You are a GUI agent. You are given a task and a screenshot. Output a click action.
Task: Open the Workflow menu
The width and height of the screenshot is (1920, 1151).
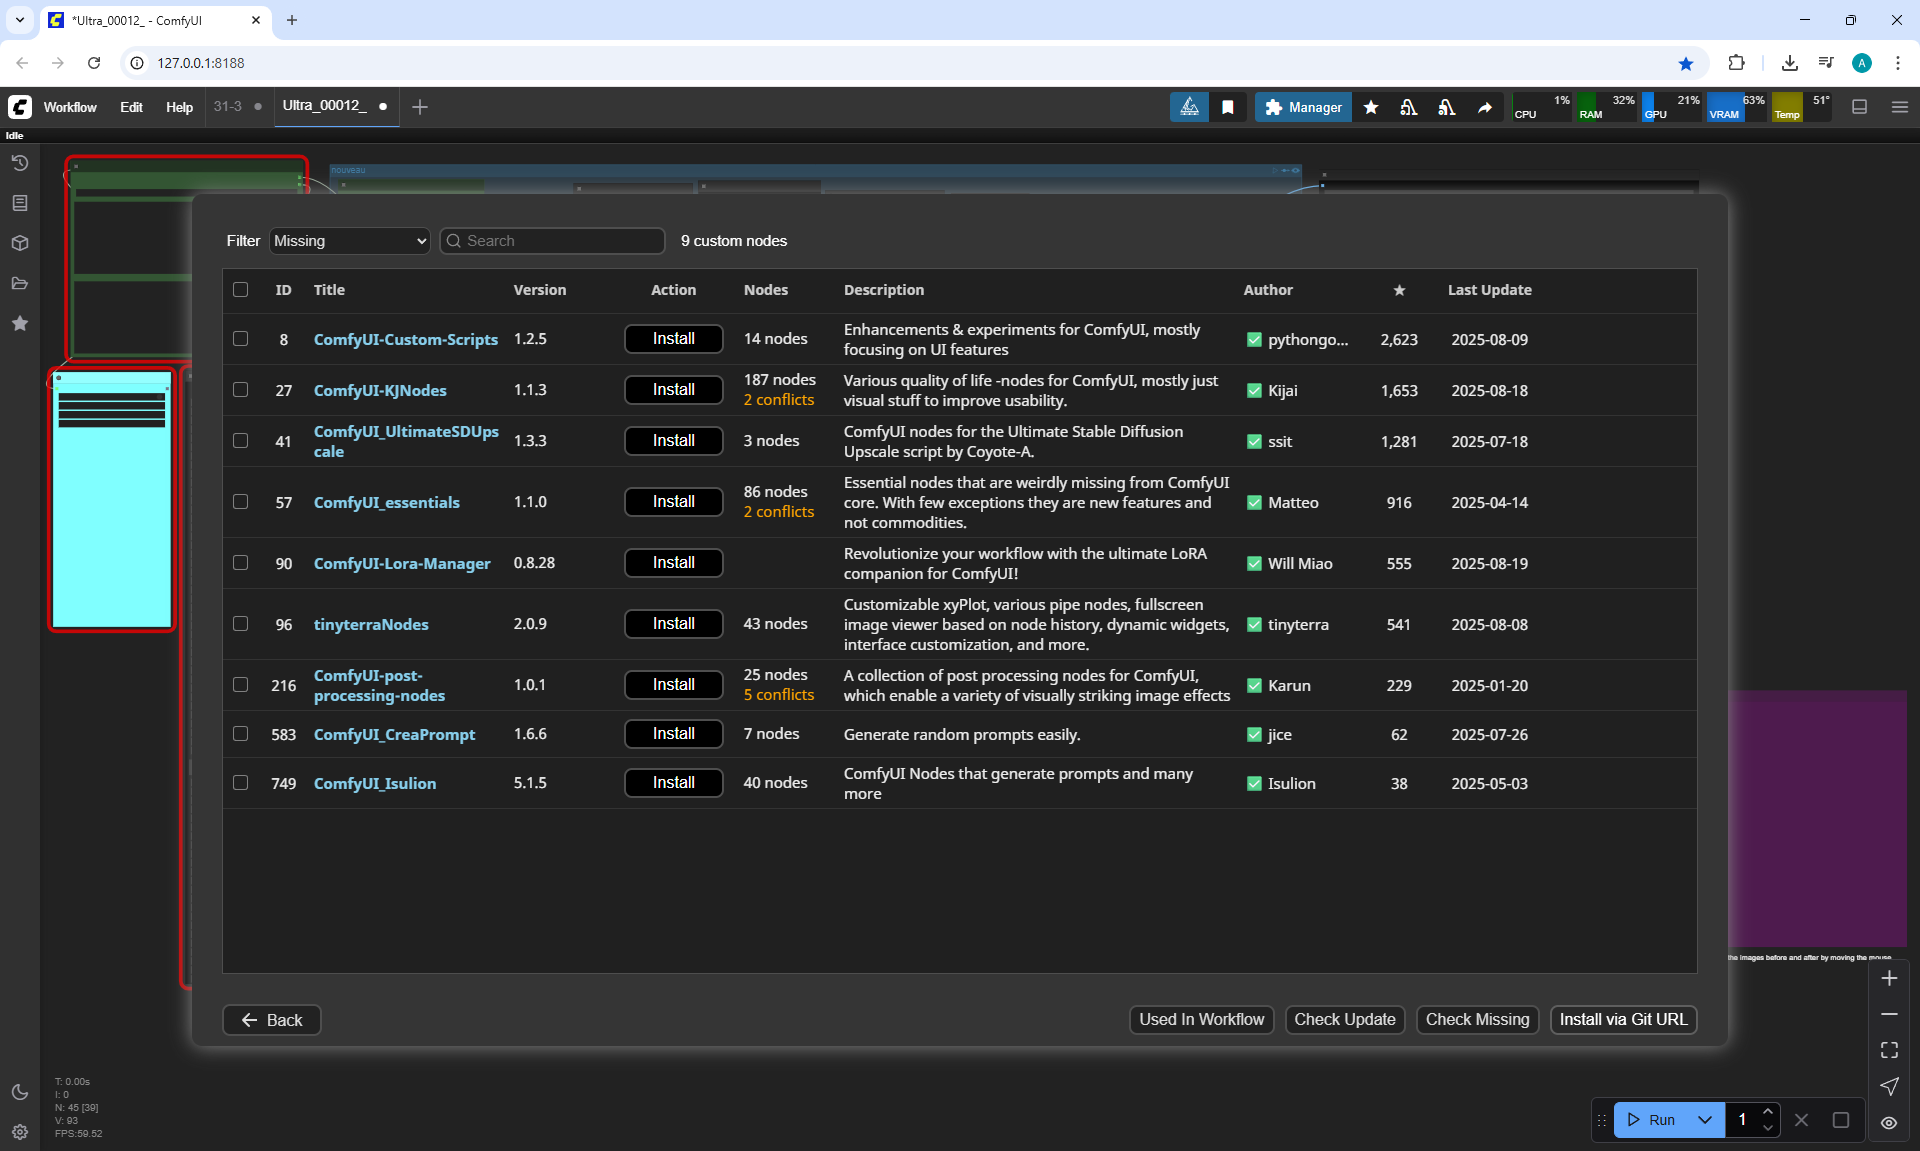[x=70, y=107]
